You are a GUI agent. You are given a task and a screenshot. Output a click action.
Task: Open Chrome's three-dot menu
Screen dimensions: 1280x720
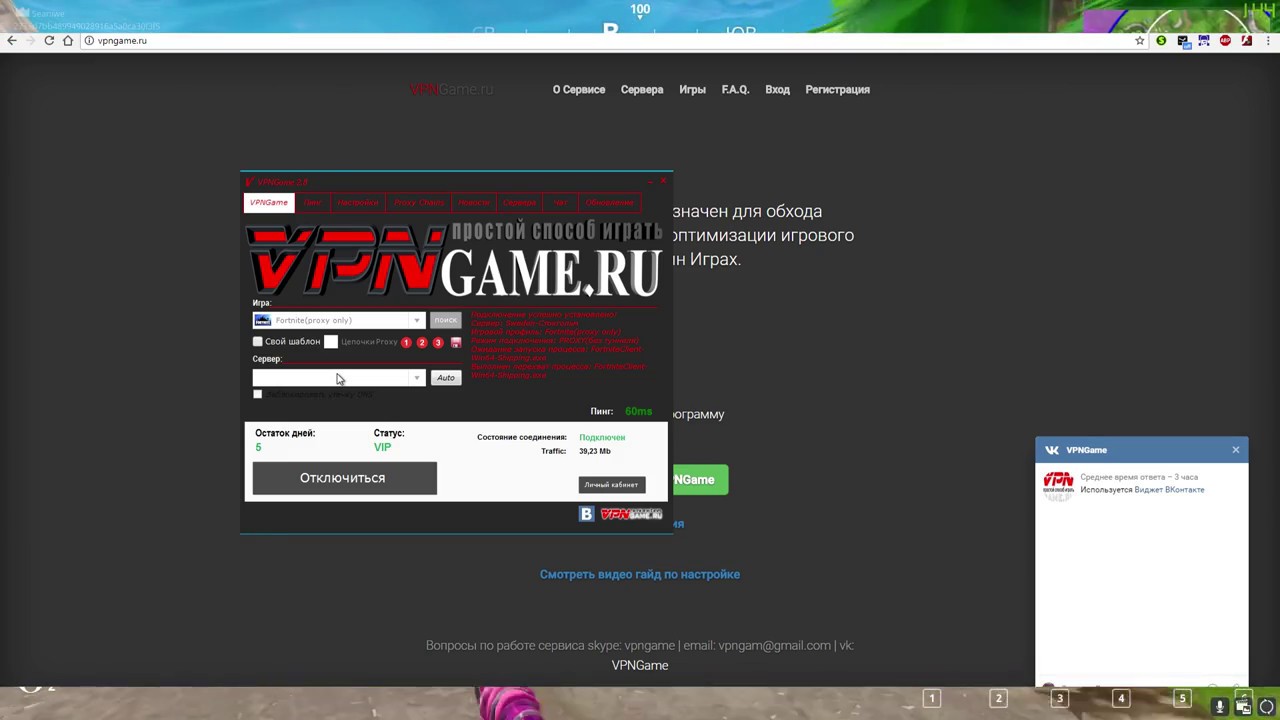pyautogui.click(x=1267, y=41)
